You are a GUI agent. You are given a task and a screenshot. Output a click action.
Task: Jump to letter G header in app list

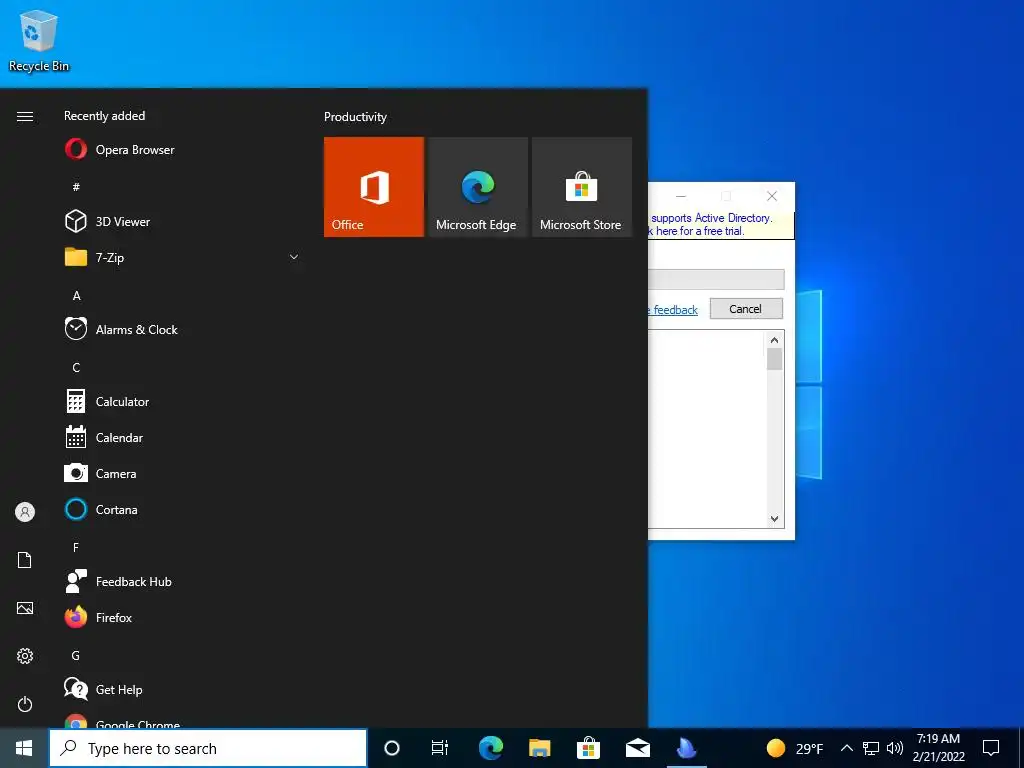pos(76,655)
